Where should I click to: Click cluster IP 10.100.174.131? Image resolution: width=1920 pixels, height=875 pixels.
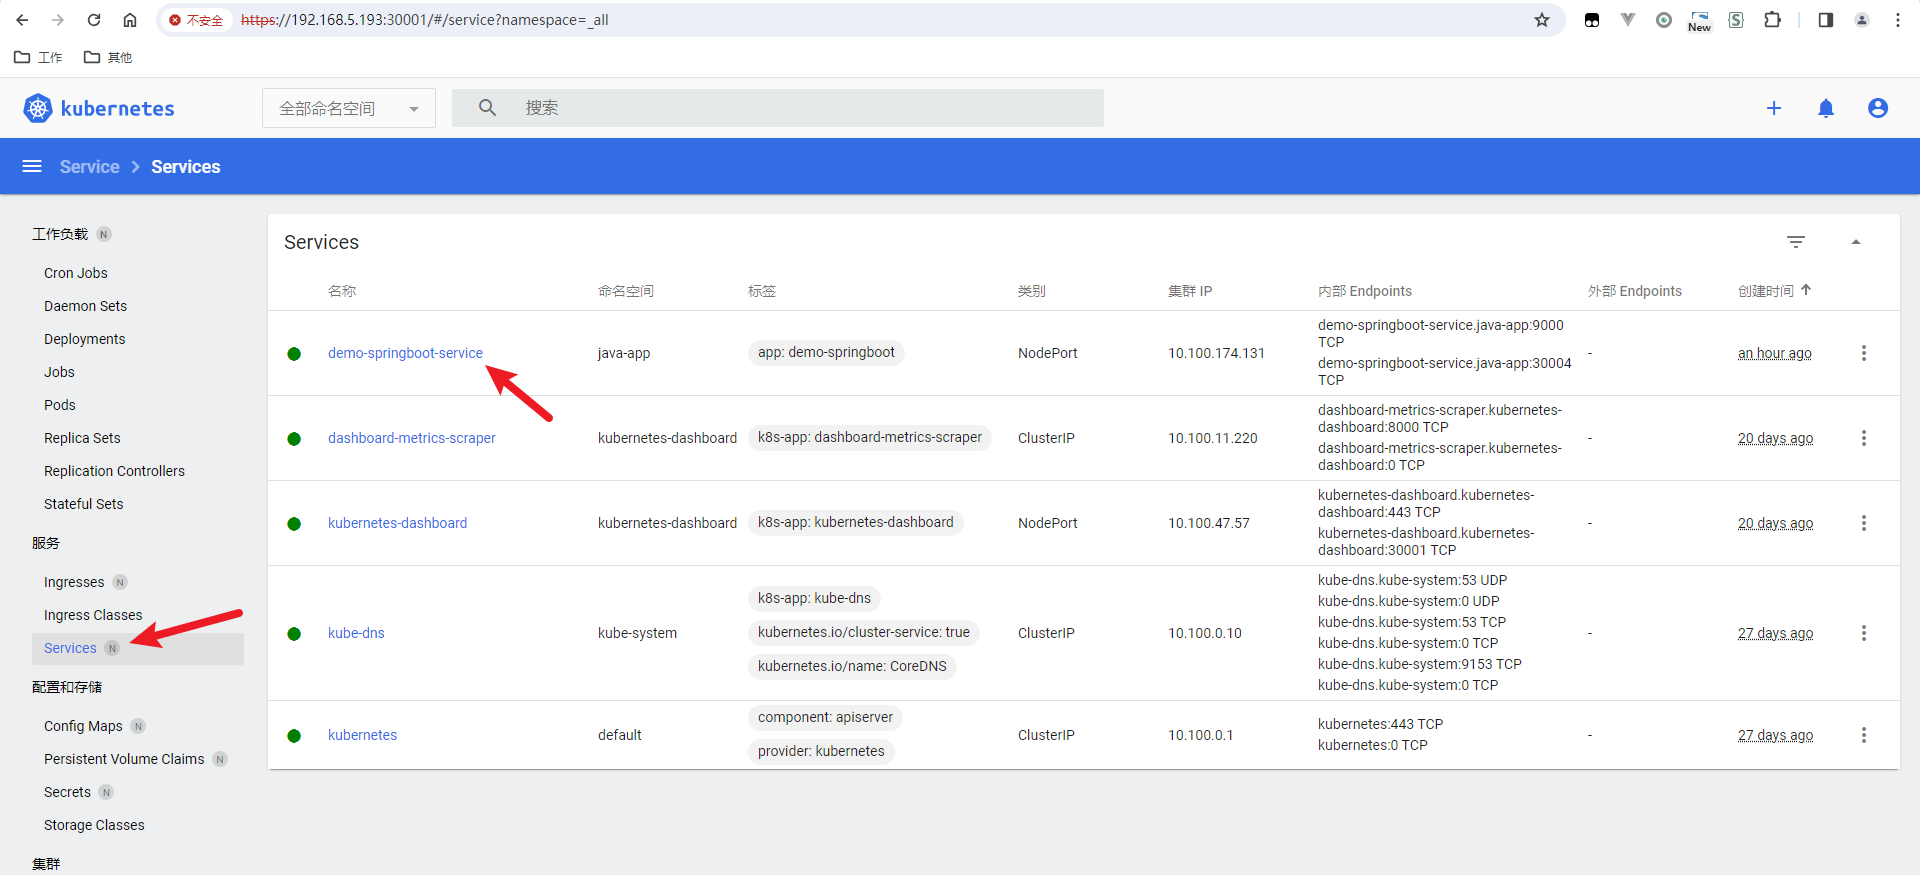coord(1216,353)
